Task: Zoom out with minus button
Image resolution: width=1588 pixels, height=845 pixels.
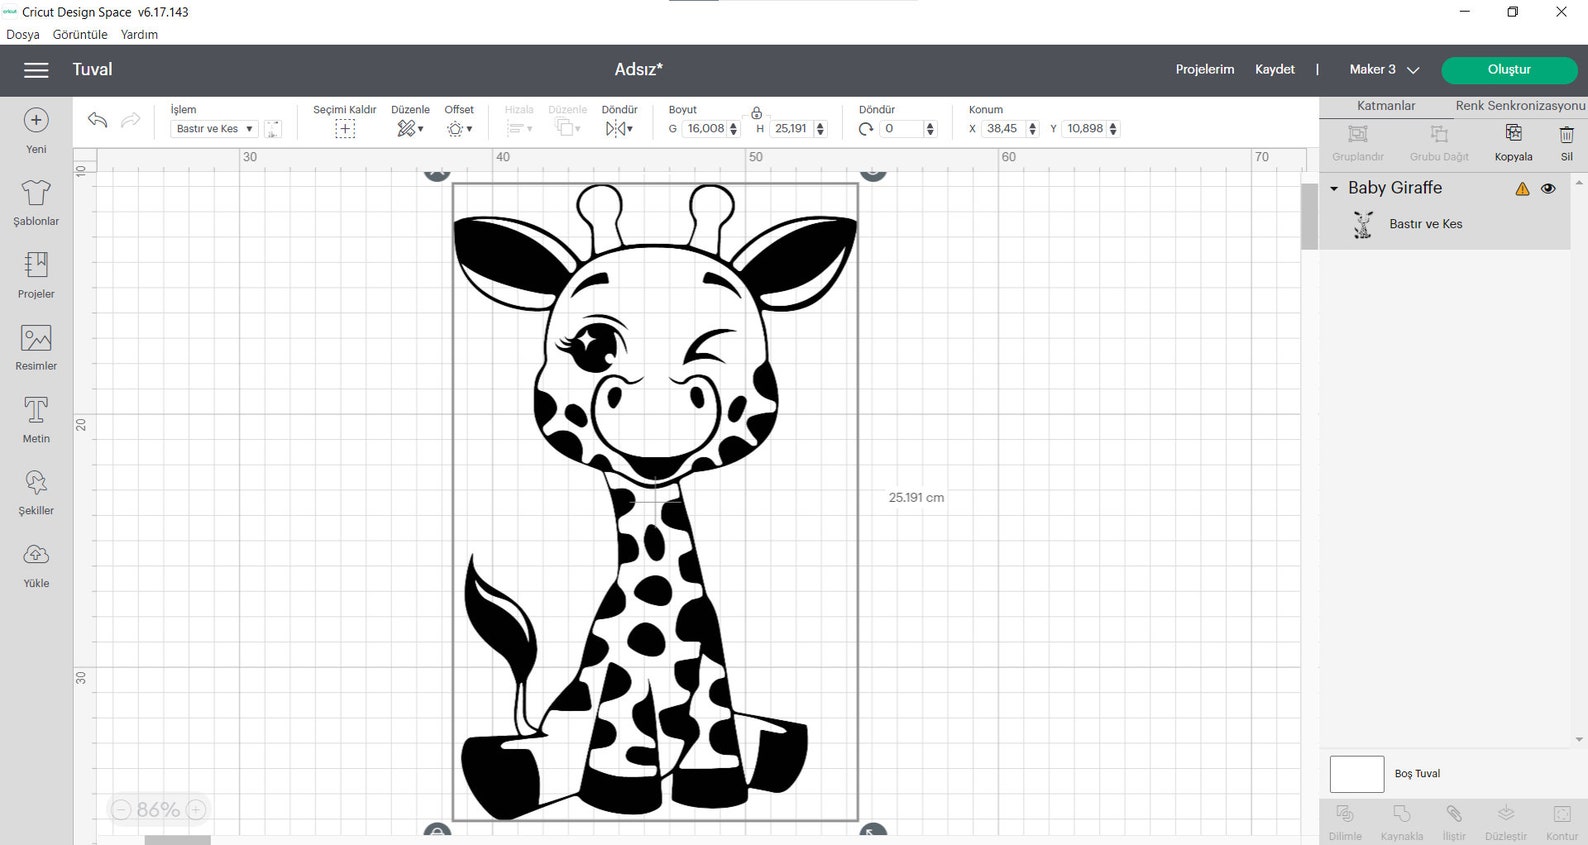Action: pos(121,810)
